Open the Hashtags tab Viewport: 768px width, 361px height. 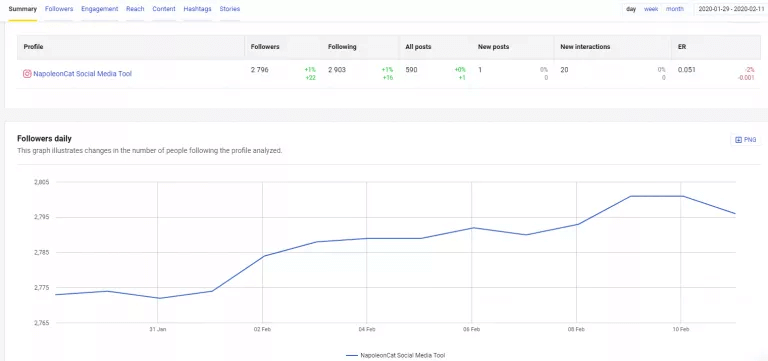point(197,9)
